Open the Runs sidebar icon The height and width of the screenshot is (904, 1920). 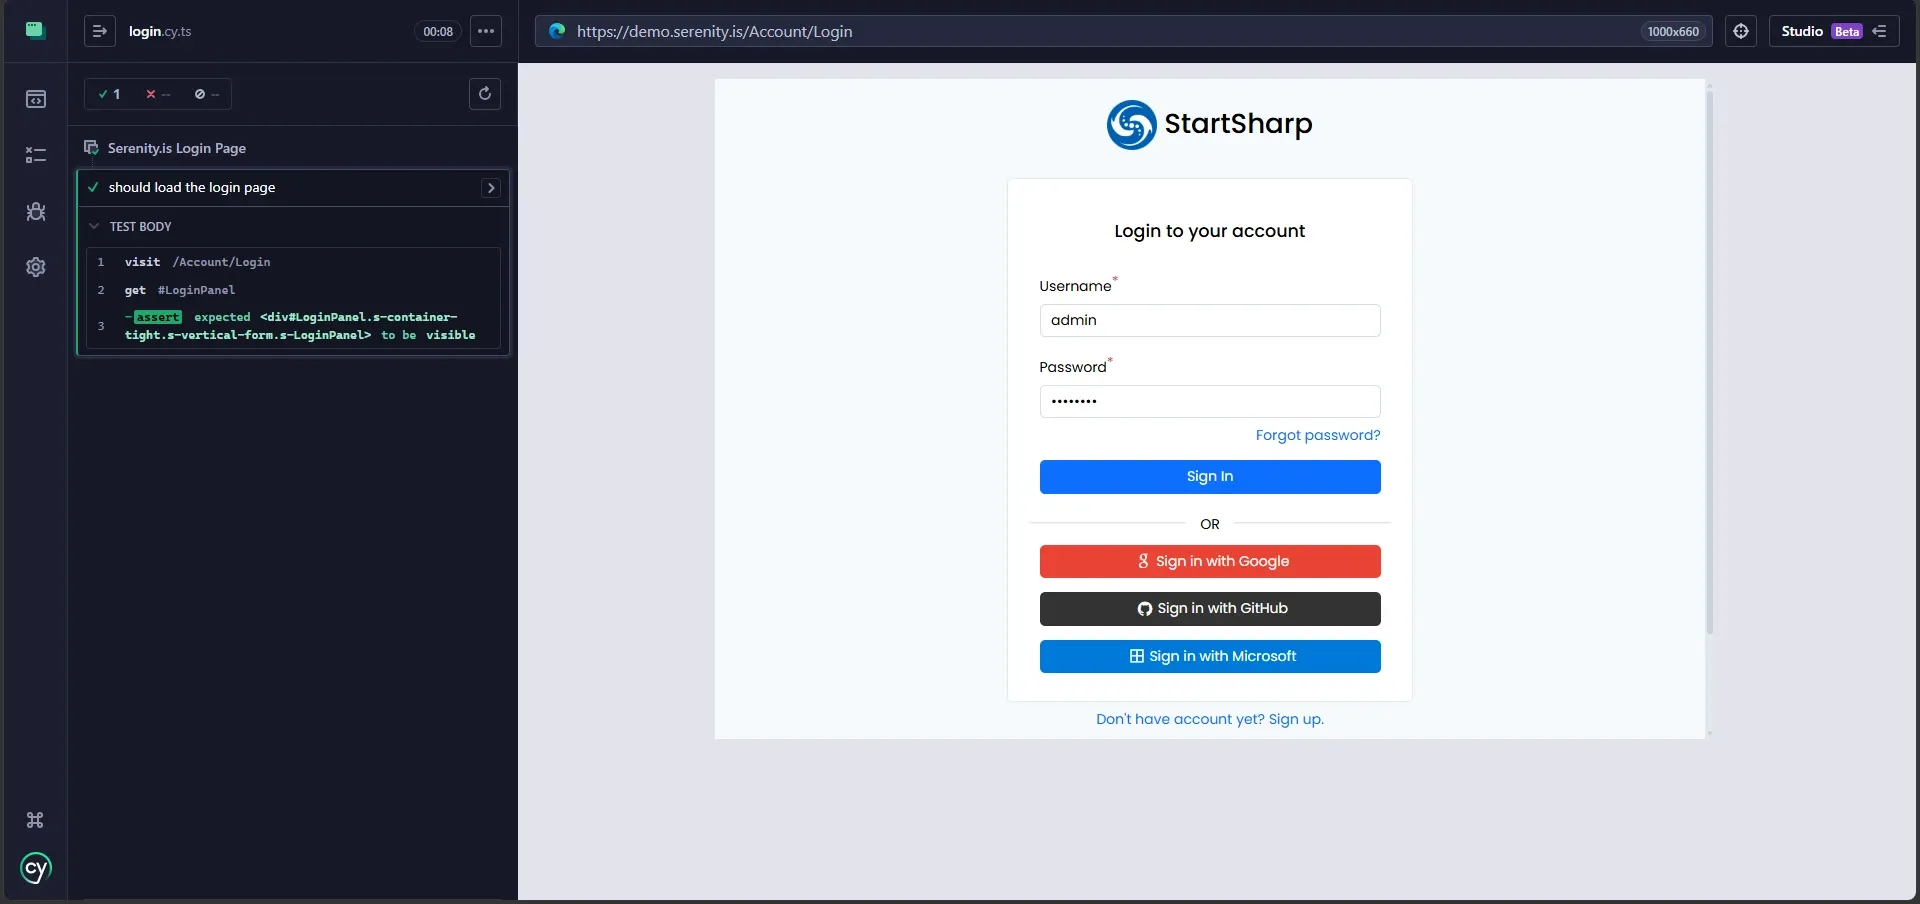click(x=35, y=155)
